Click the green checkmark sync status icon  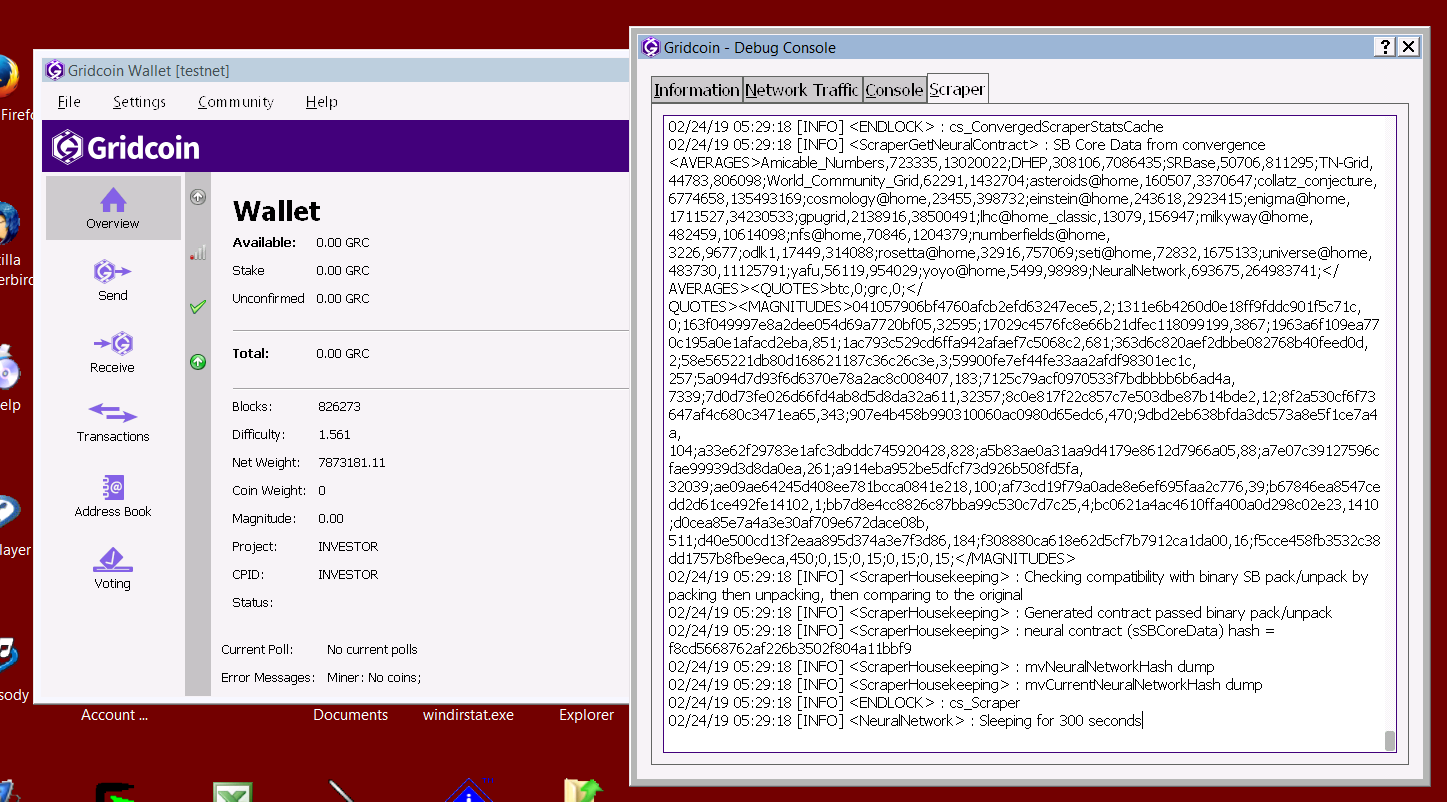(198, 307)
